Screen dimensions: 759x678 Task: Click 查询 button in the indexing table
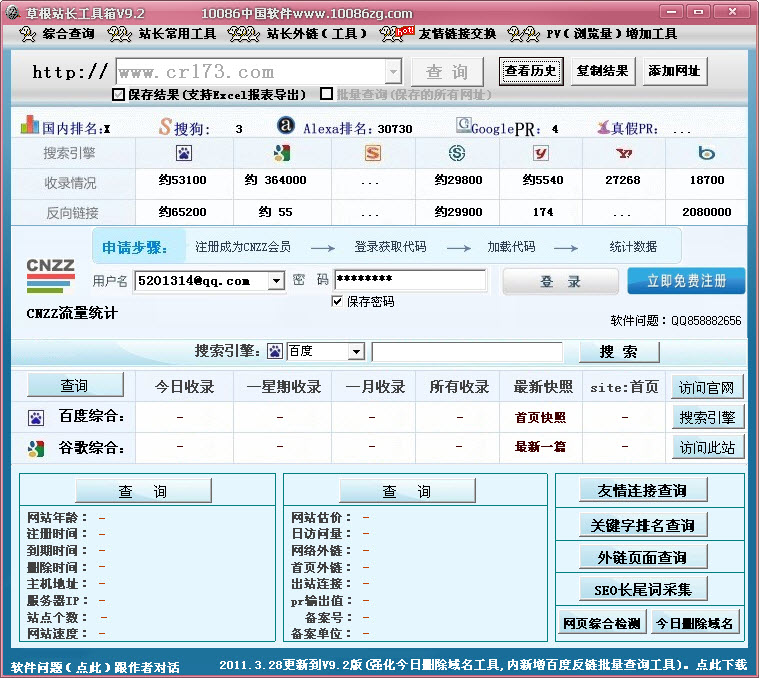tap(75, 385)
